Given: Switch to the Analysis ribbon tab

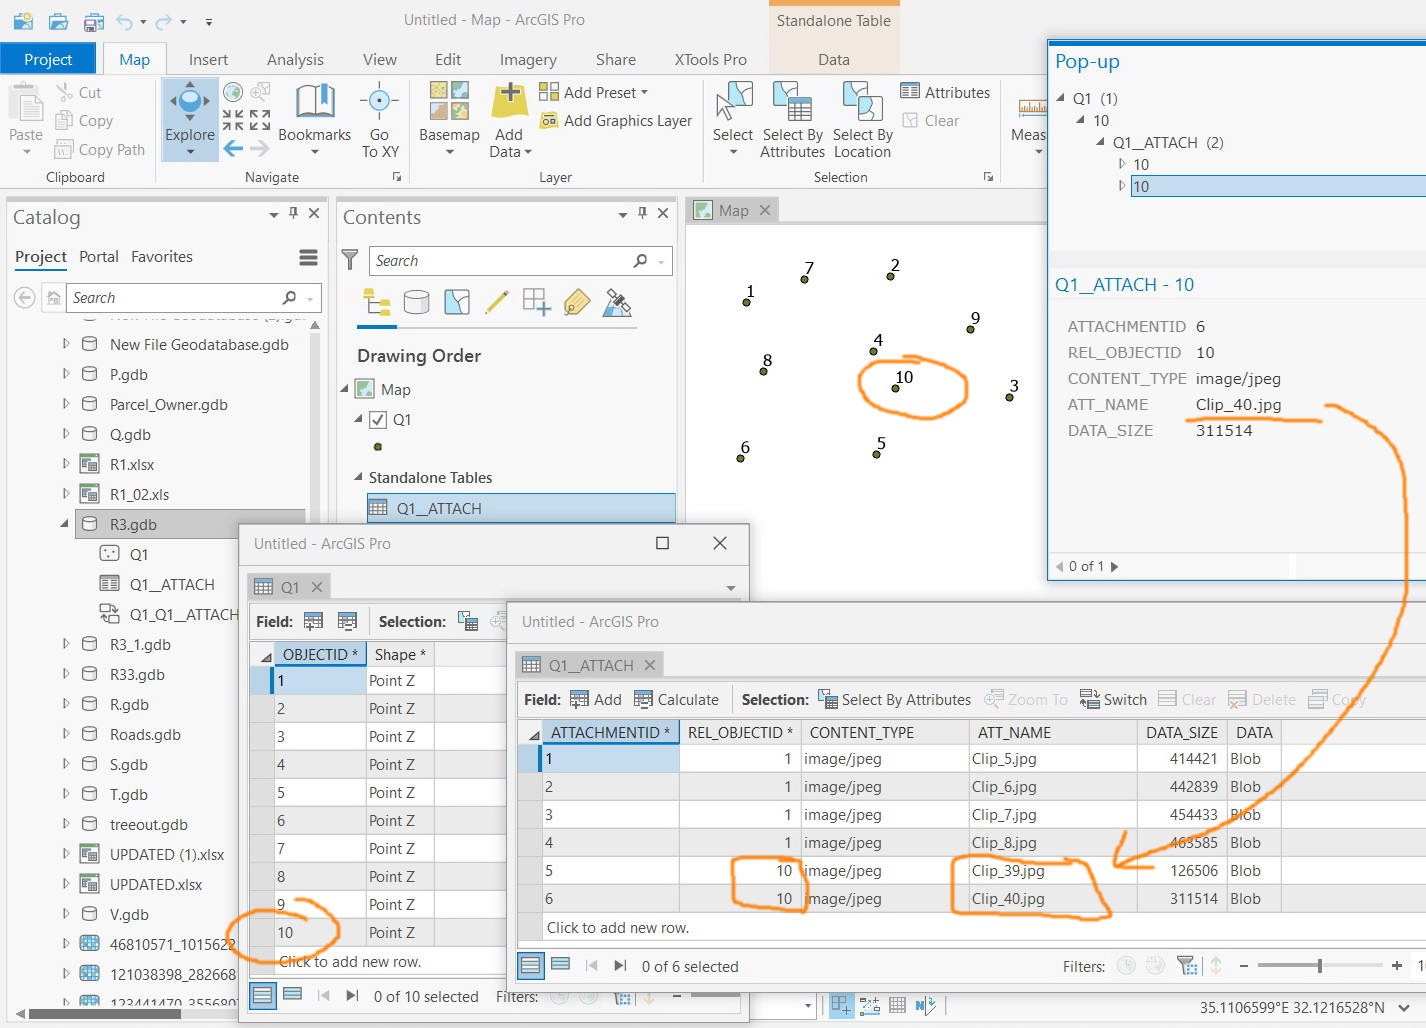Looking at the screenshot, I should click(x=295, y=60).
